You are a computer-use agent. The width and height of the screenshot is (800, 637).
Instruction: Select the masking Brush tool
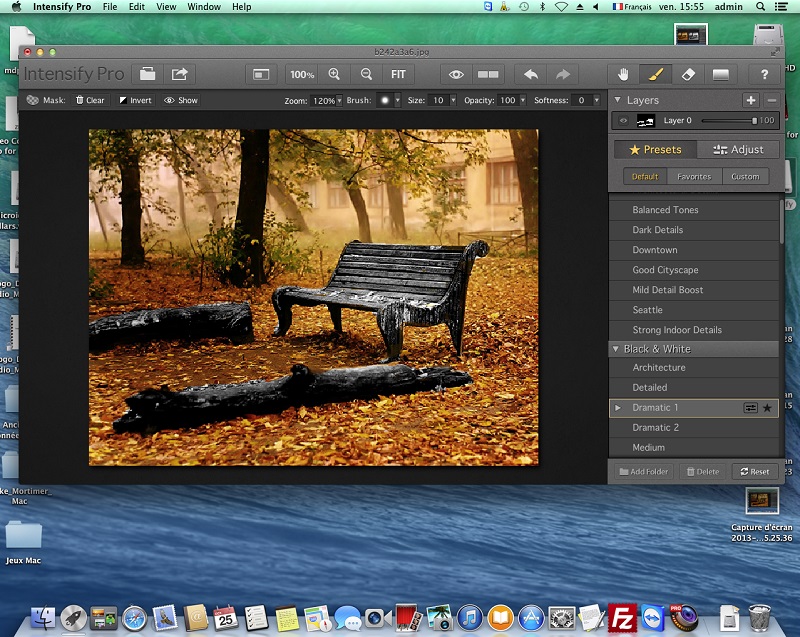pos(656,74)
